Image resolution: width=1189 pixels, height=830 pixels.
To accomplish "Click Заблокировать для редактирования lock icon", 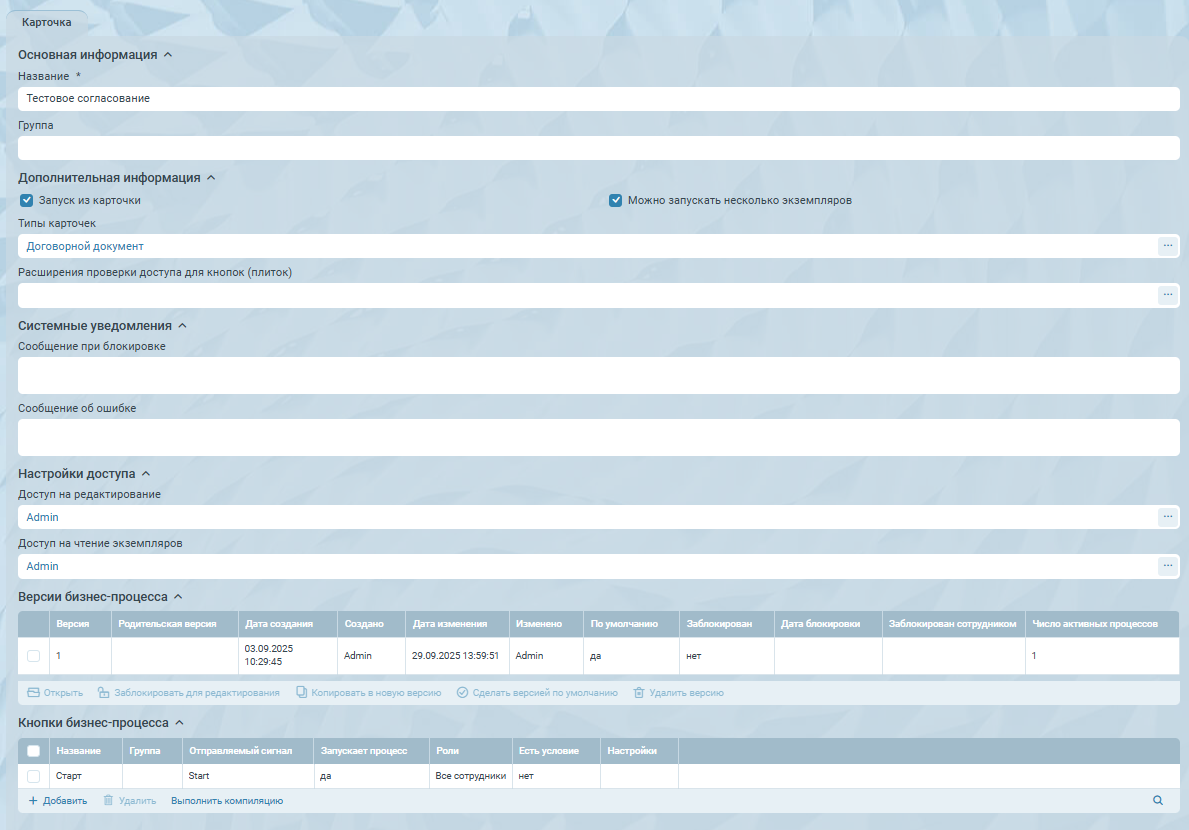I will [x=103, y=693].
